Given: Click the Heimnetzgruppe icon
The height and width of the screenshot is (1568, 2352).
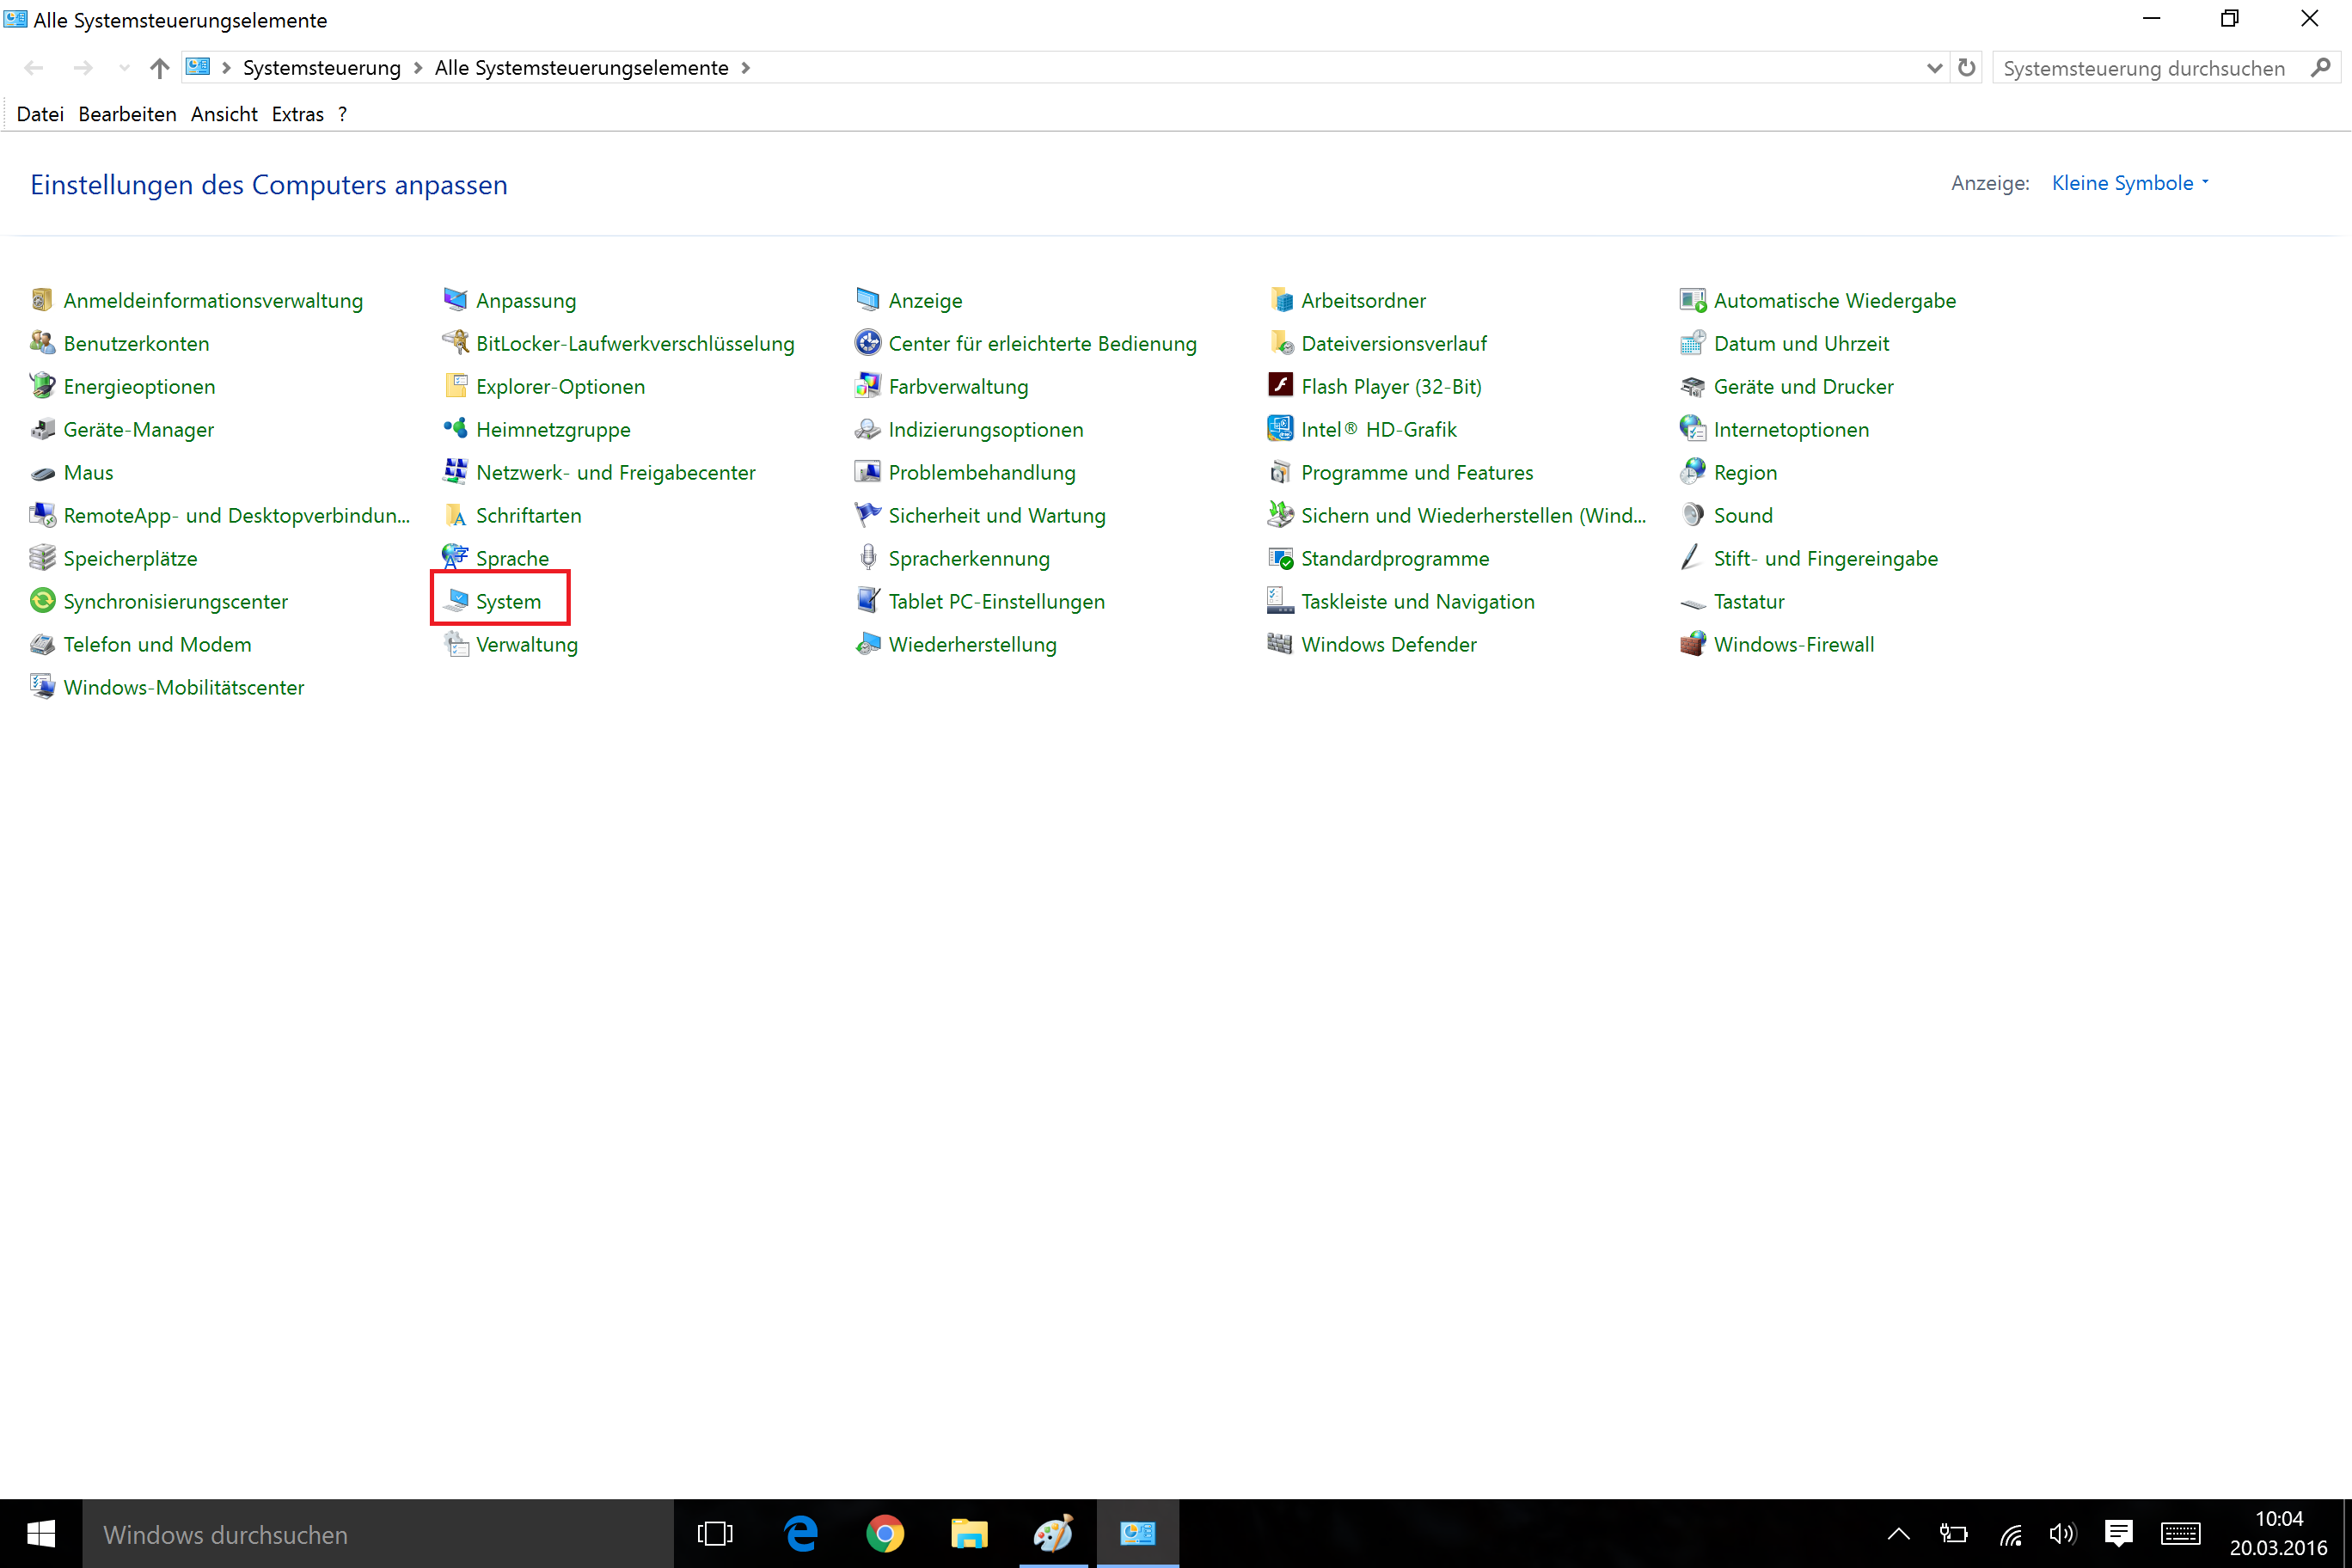Looking at the screenshot, I should pos(455,429).
